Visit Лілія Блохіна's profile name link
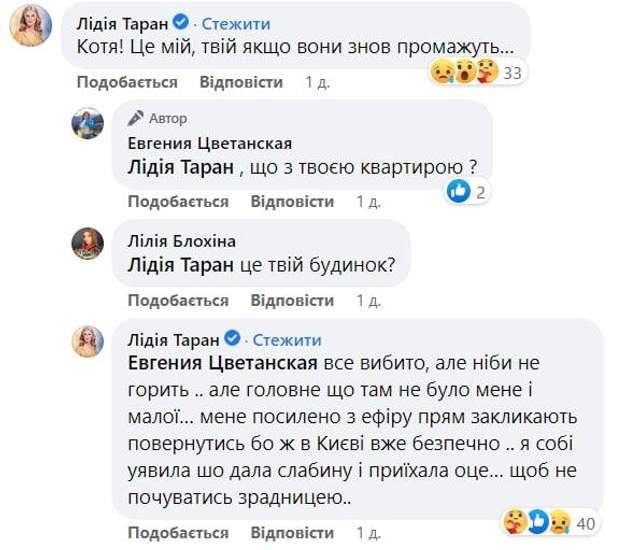 [x=180, y=240]
